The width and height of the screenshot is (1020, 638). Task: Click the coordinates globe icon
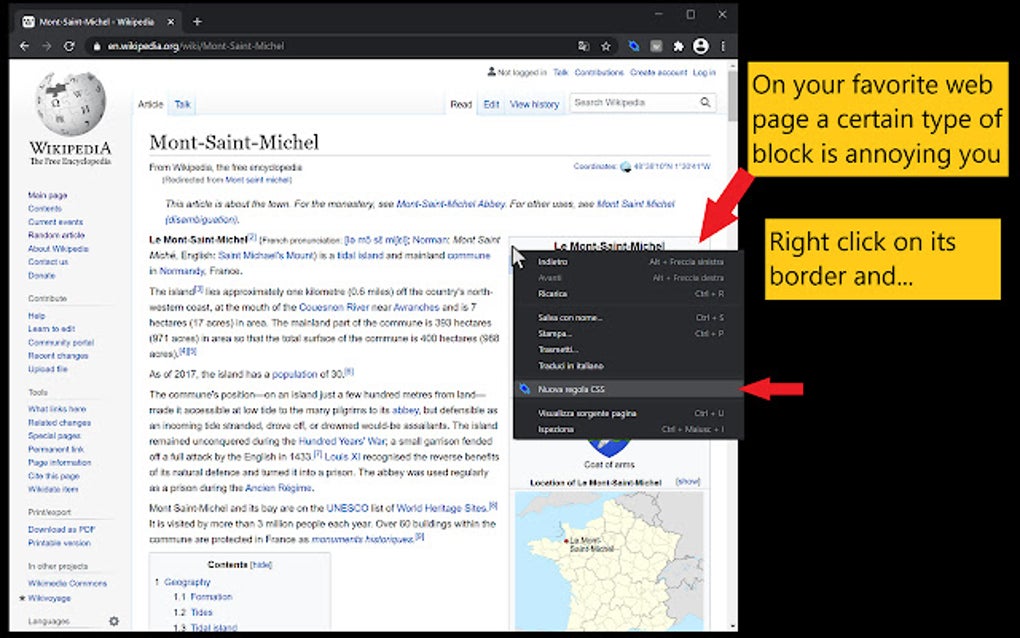(626, 166)
